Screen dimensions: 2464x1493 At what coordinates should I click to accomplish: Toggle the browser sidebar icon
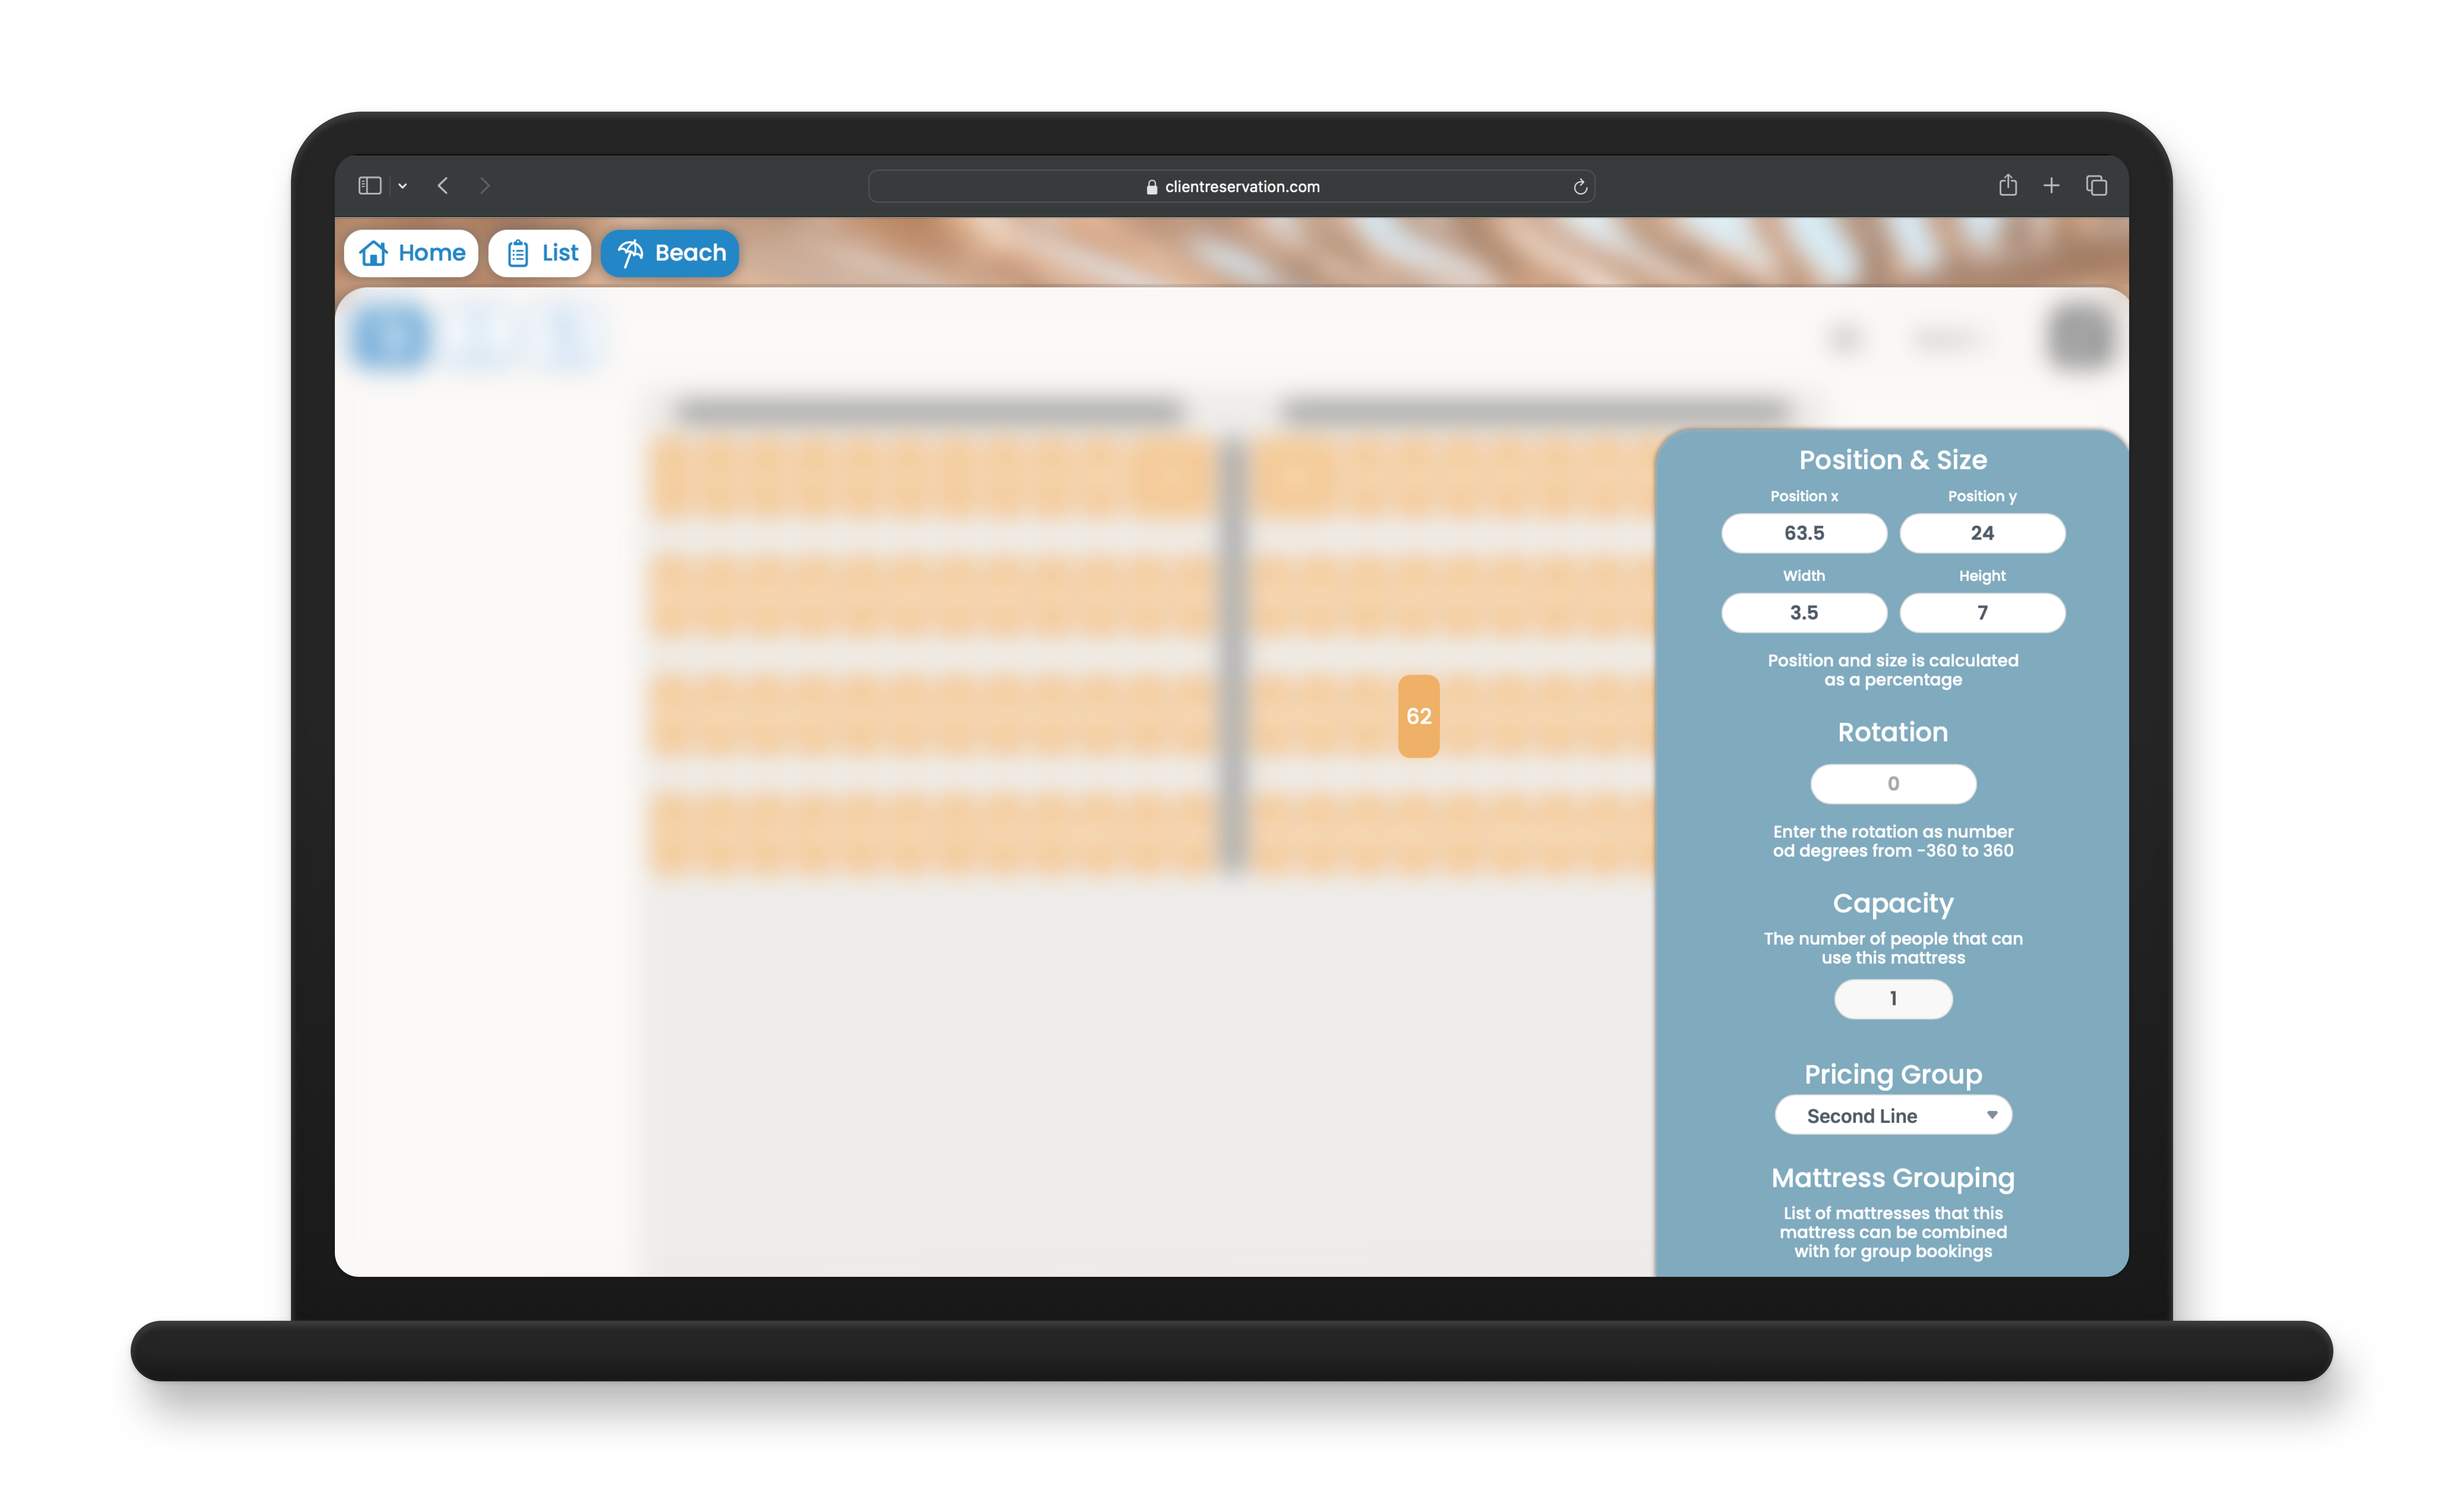click(x=370, y=186)
